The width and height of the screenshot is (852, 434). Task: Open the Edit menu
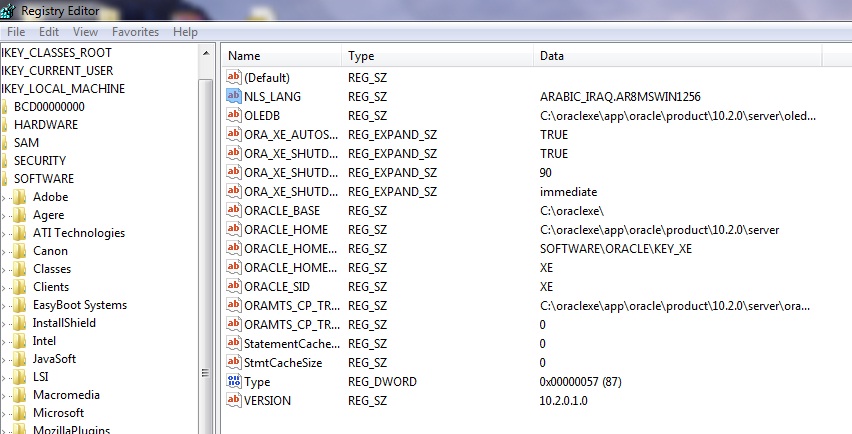click(x=49, y=32)
